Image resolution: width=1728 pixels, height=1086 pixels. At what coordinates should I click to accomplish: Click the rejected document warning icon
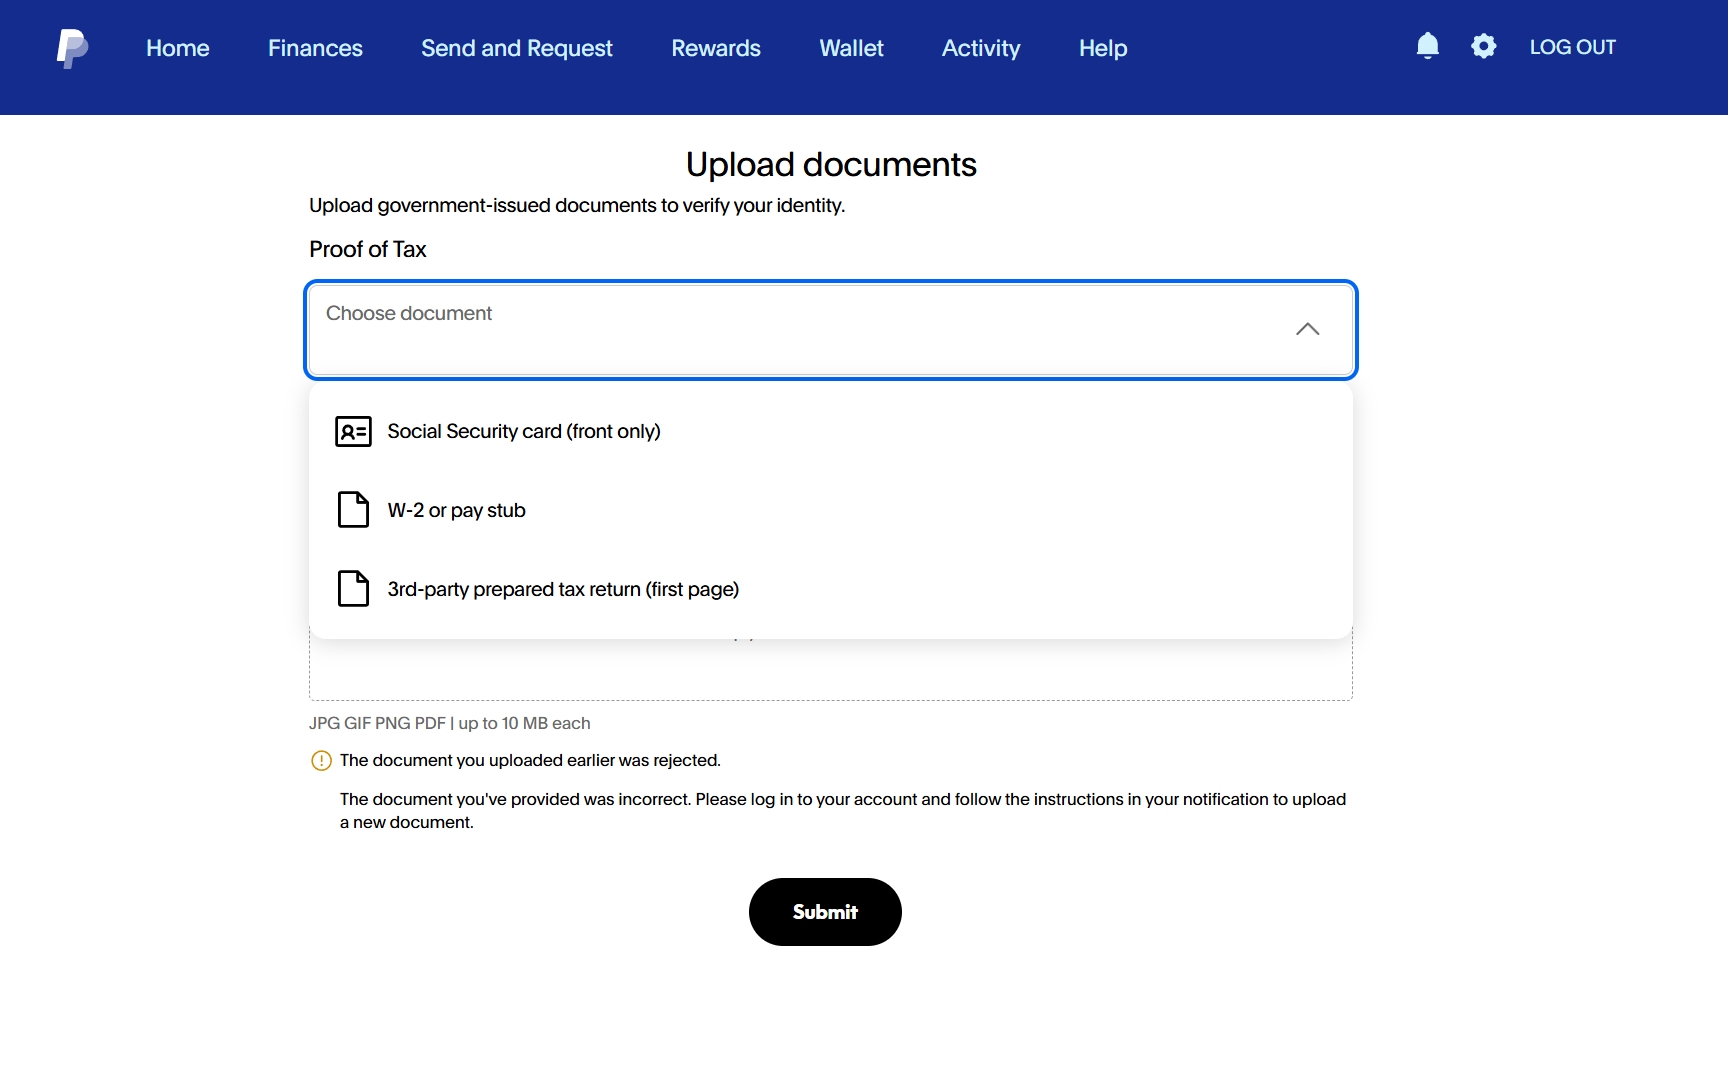[x=321, y=761]
